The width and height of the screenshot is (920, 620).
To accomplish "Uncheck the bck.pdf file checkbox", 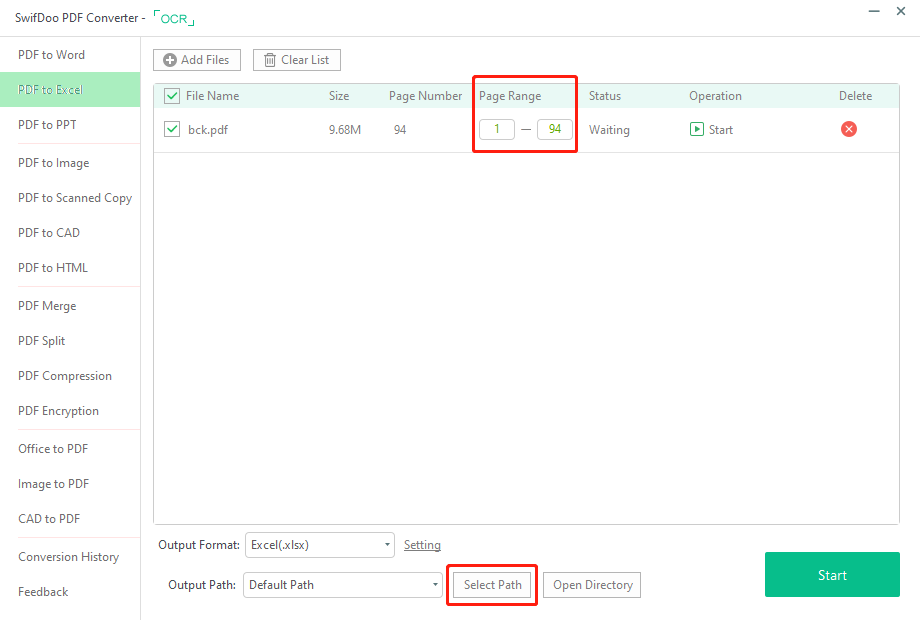I will (x=172, y=129).
